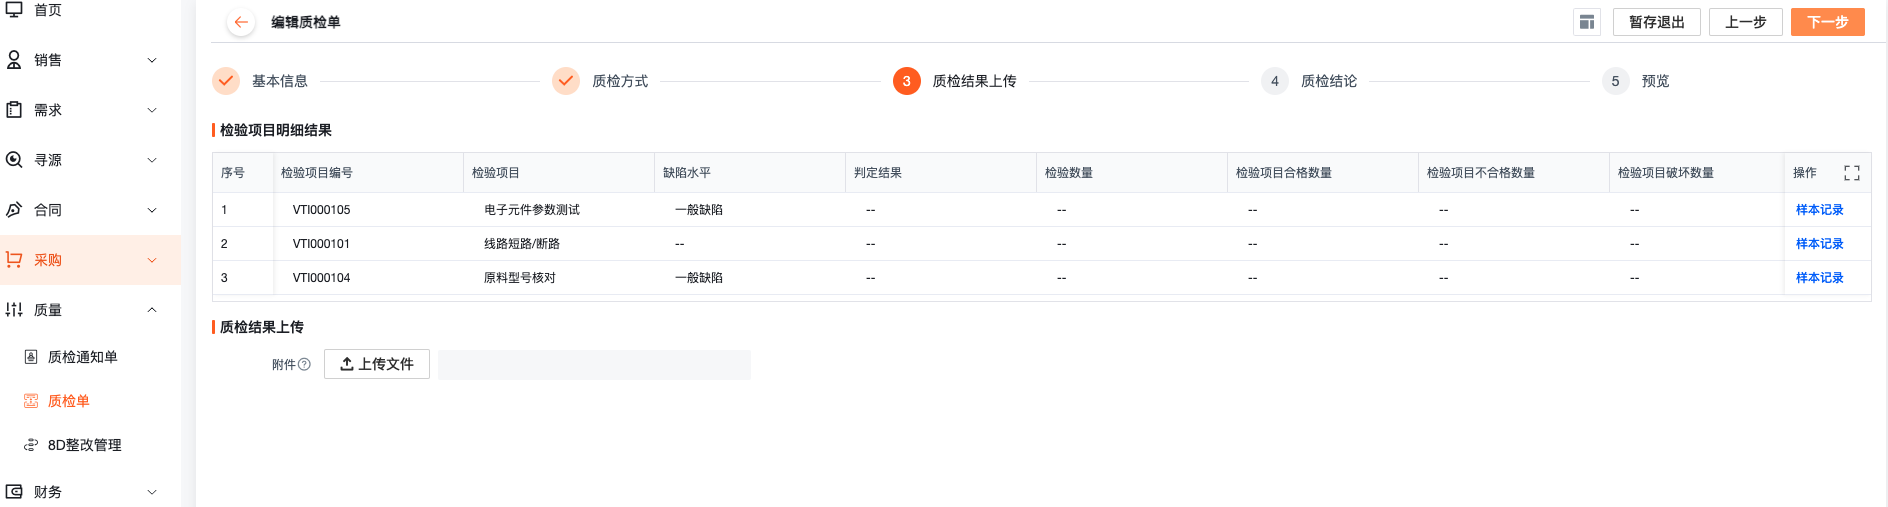Click the 上传文件 upload button
The height and width of the screenshot is (507, 1888).
[377, 364]
